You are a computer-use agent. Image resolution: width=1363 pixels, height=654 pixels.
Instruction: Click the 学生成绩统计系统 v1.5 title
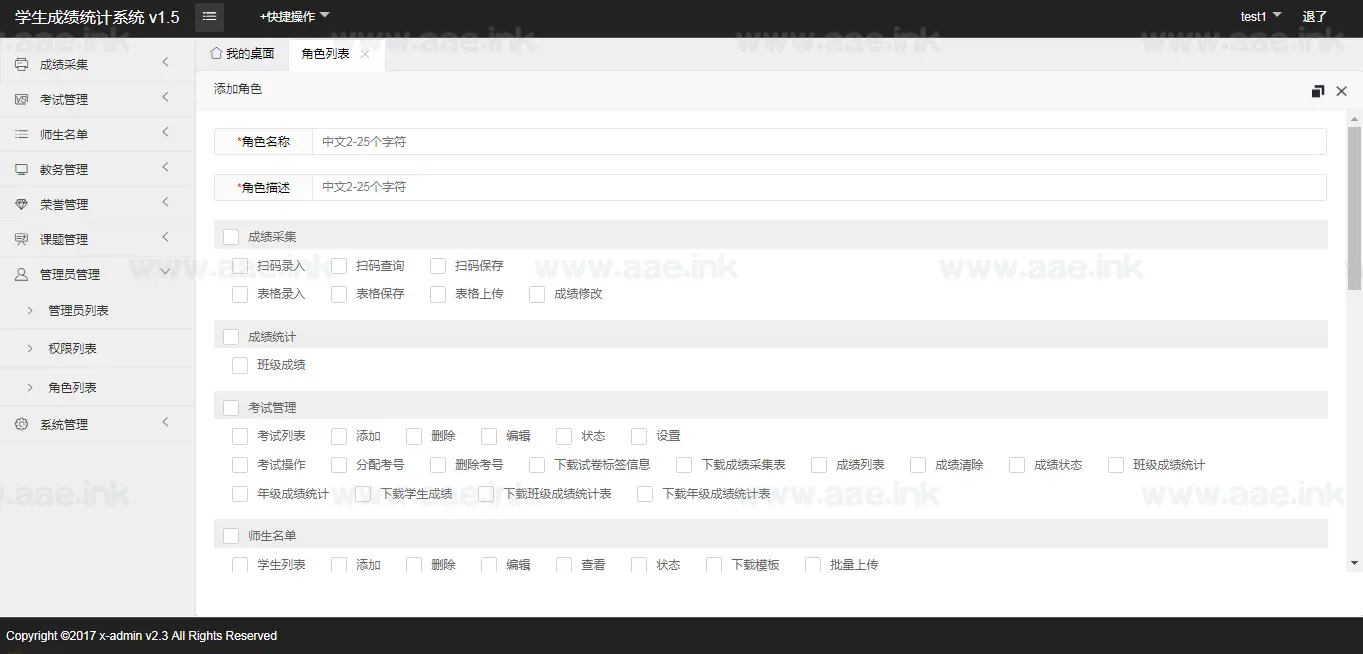point(97,17)
